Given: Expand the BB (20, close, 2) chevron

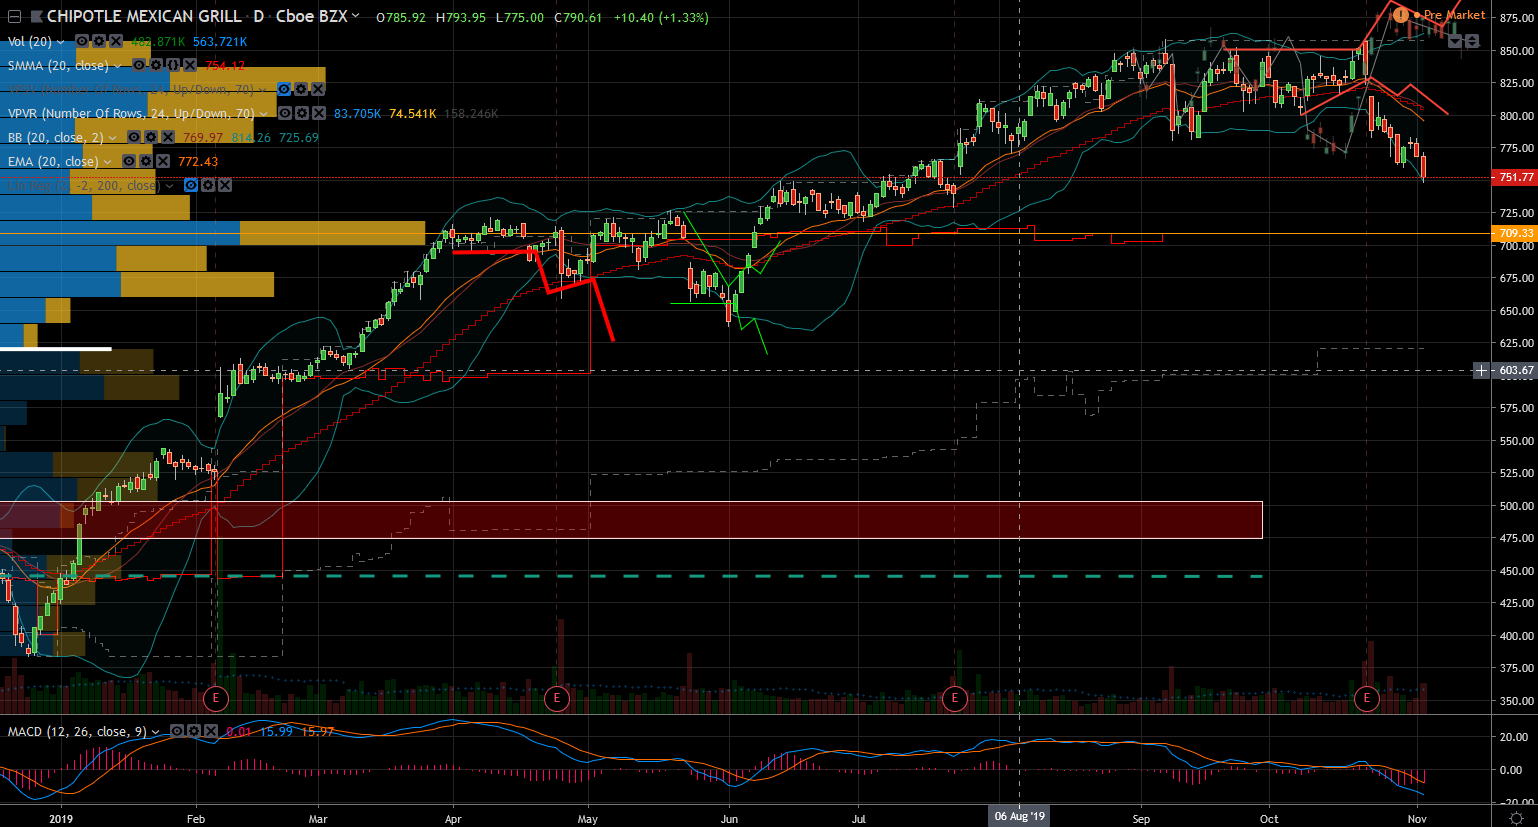Looking at the screenshot, I should coord(113,138).
